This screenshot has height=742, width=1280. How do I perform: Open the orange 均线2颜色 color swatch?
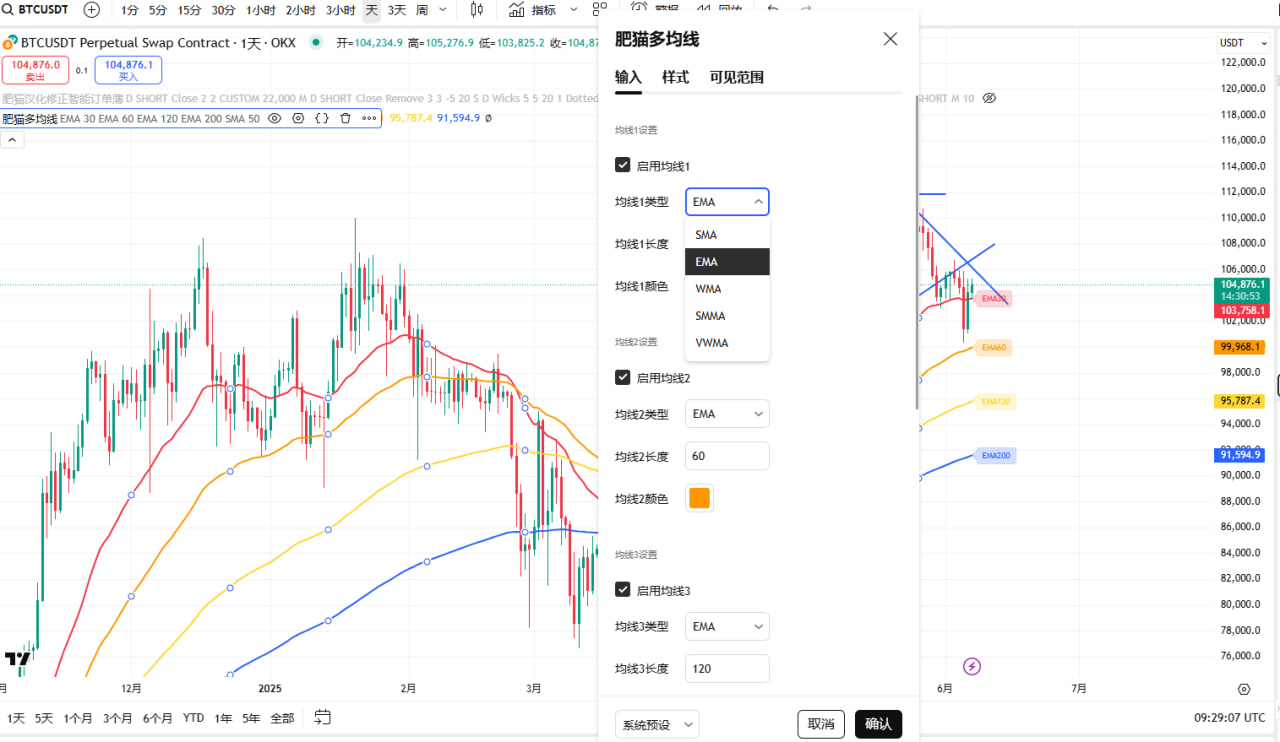699,498
